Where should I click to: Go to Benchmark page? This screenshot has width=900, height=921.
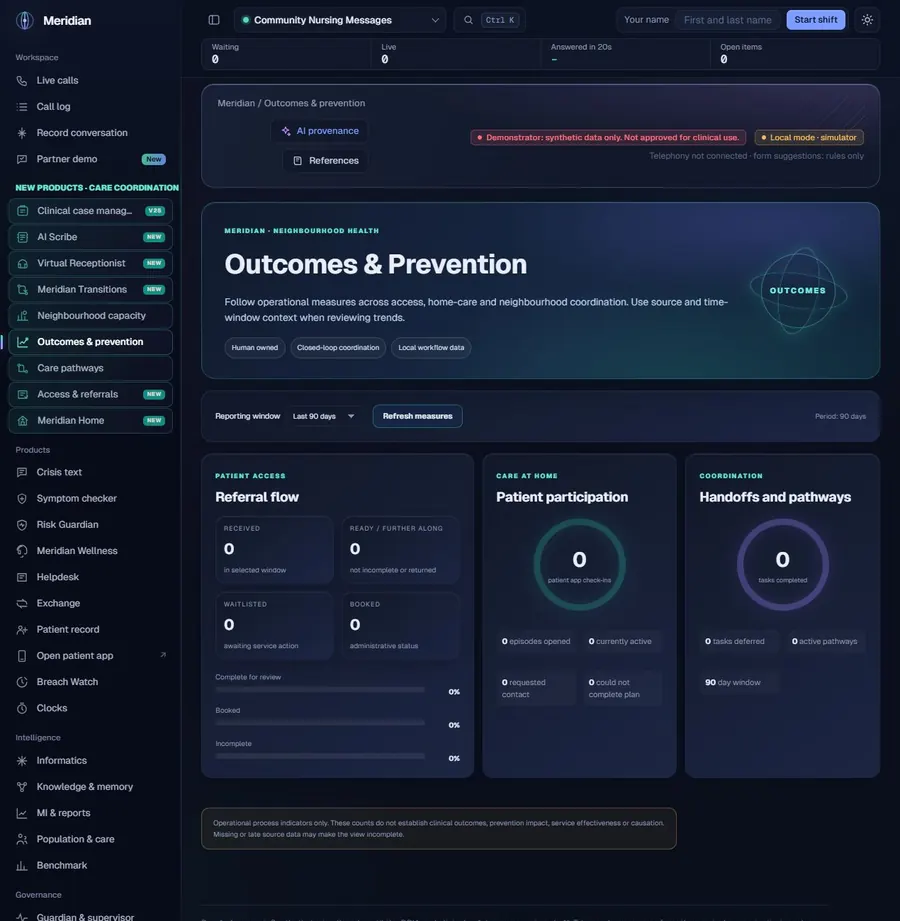pyautogui.click(x=90, y=866)
